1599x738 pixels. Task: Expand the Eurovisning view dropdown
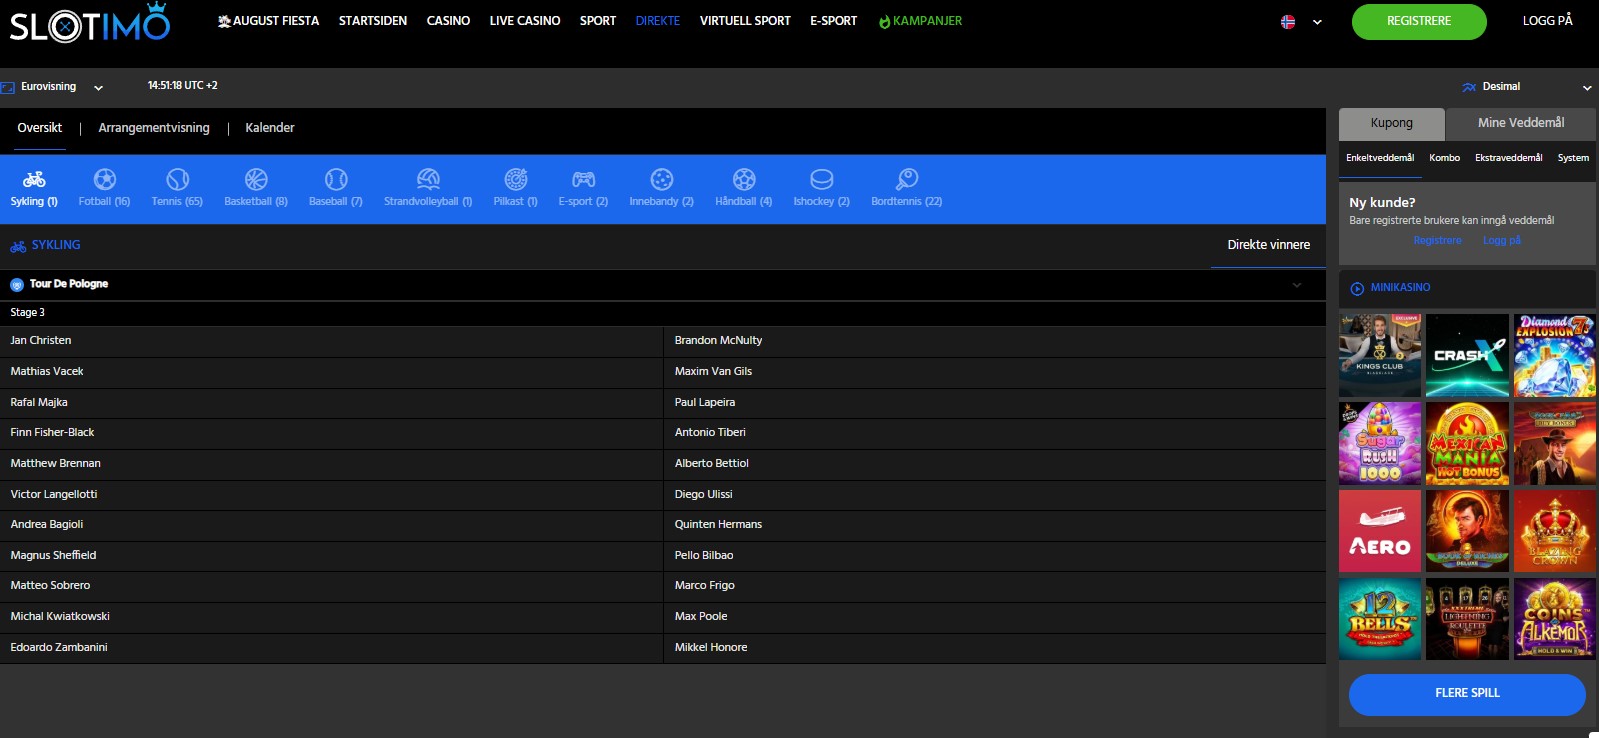point(98,88)
